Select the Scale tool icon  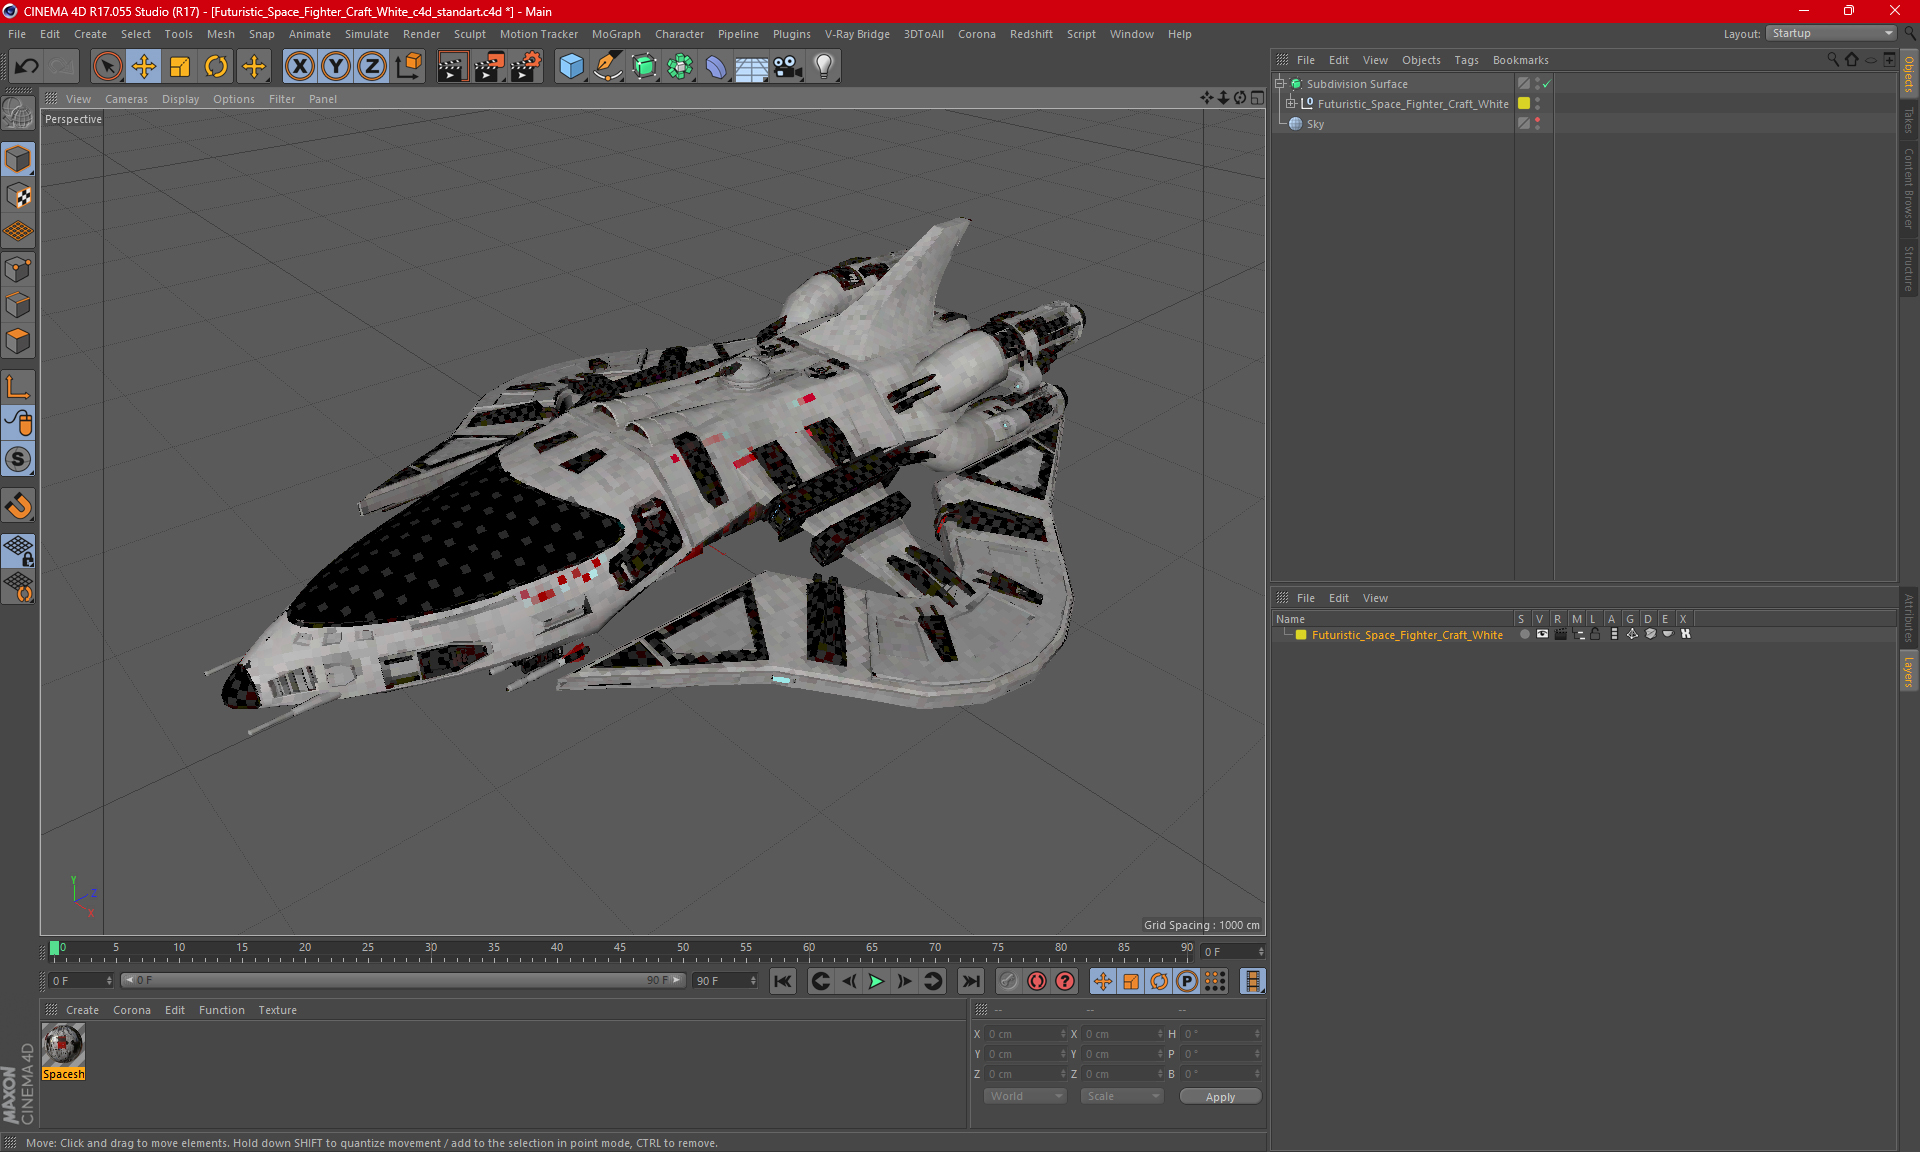click(x=180, y=67)
